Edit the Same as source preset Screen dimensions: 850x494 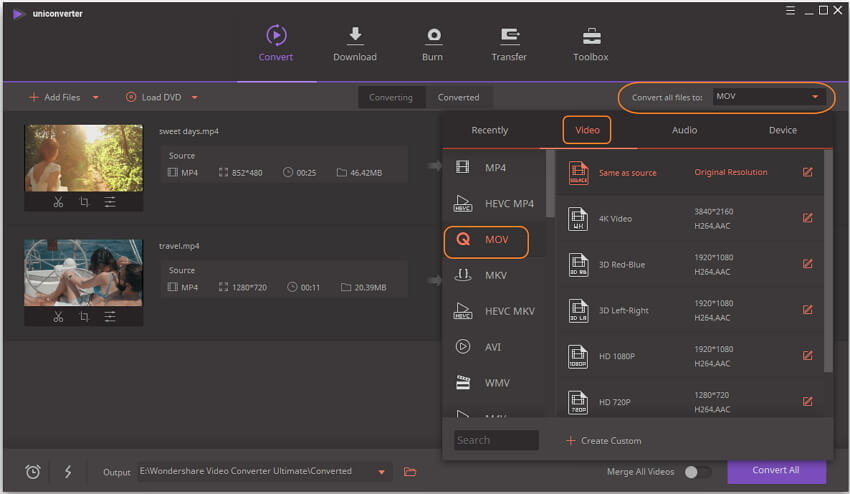click(x=807, y=172)
